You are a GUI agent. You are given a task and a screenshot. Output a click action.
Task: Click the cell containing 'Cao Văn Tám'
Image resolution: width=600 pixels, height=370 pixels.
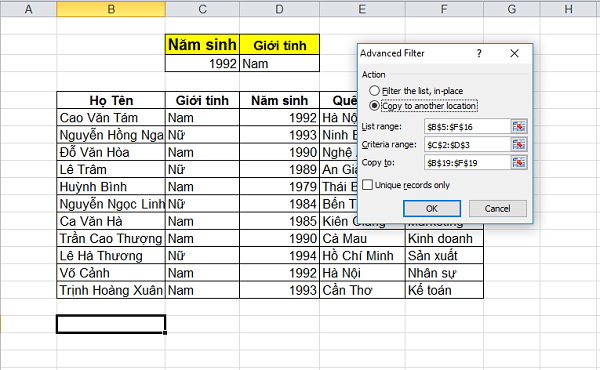[x=111, y=117]
